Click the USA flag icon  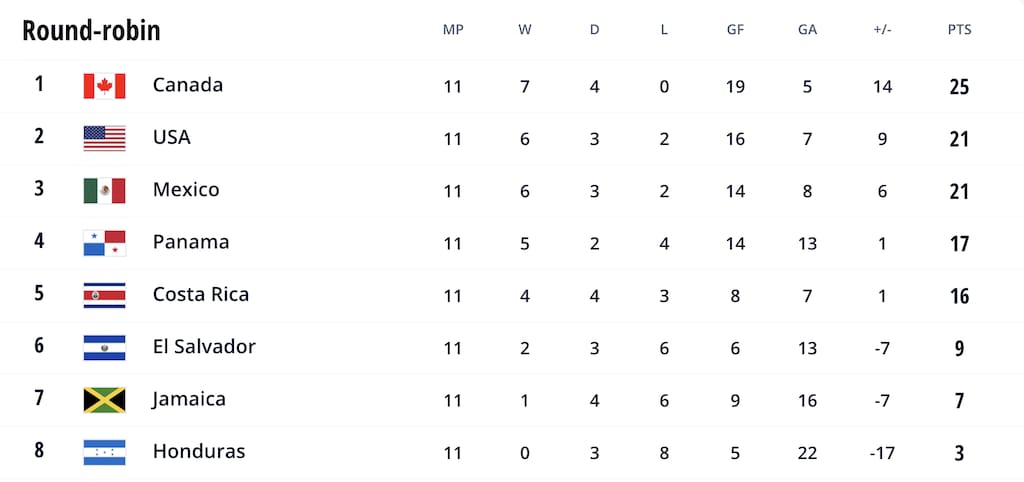(104, 138)
